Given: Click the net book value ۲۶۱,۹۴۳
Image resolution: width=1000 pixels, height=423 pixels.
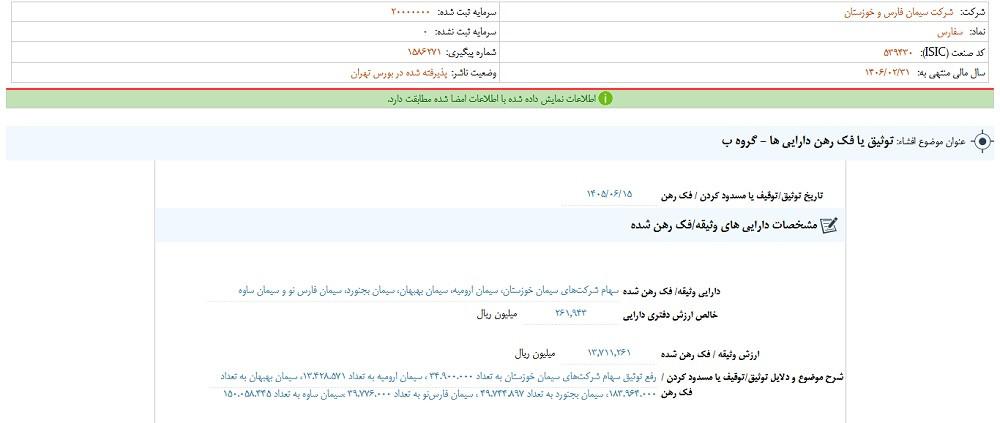Looking at the screenshot, I should point(571,313).
